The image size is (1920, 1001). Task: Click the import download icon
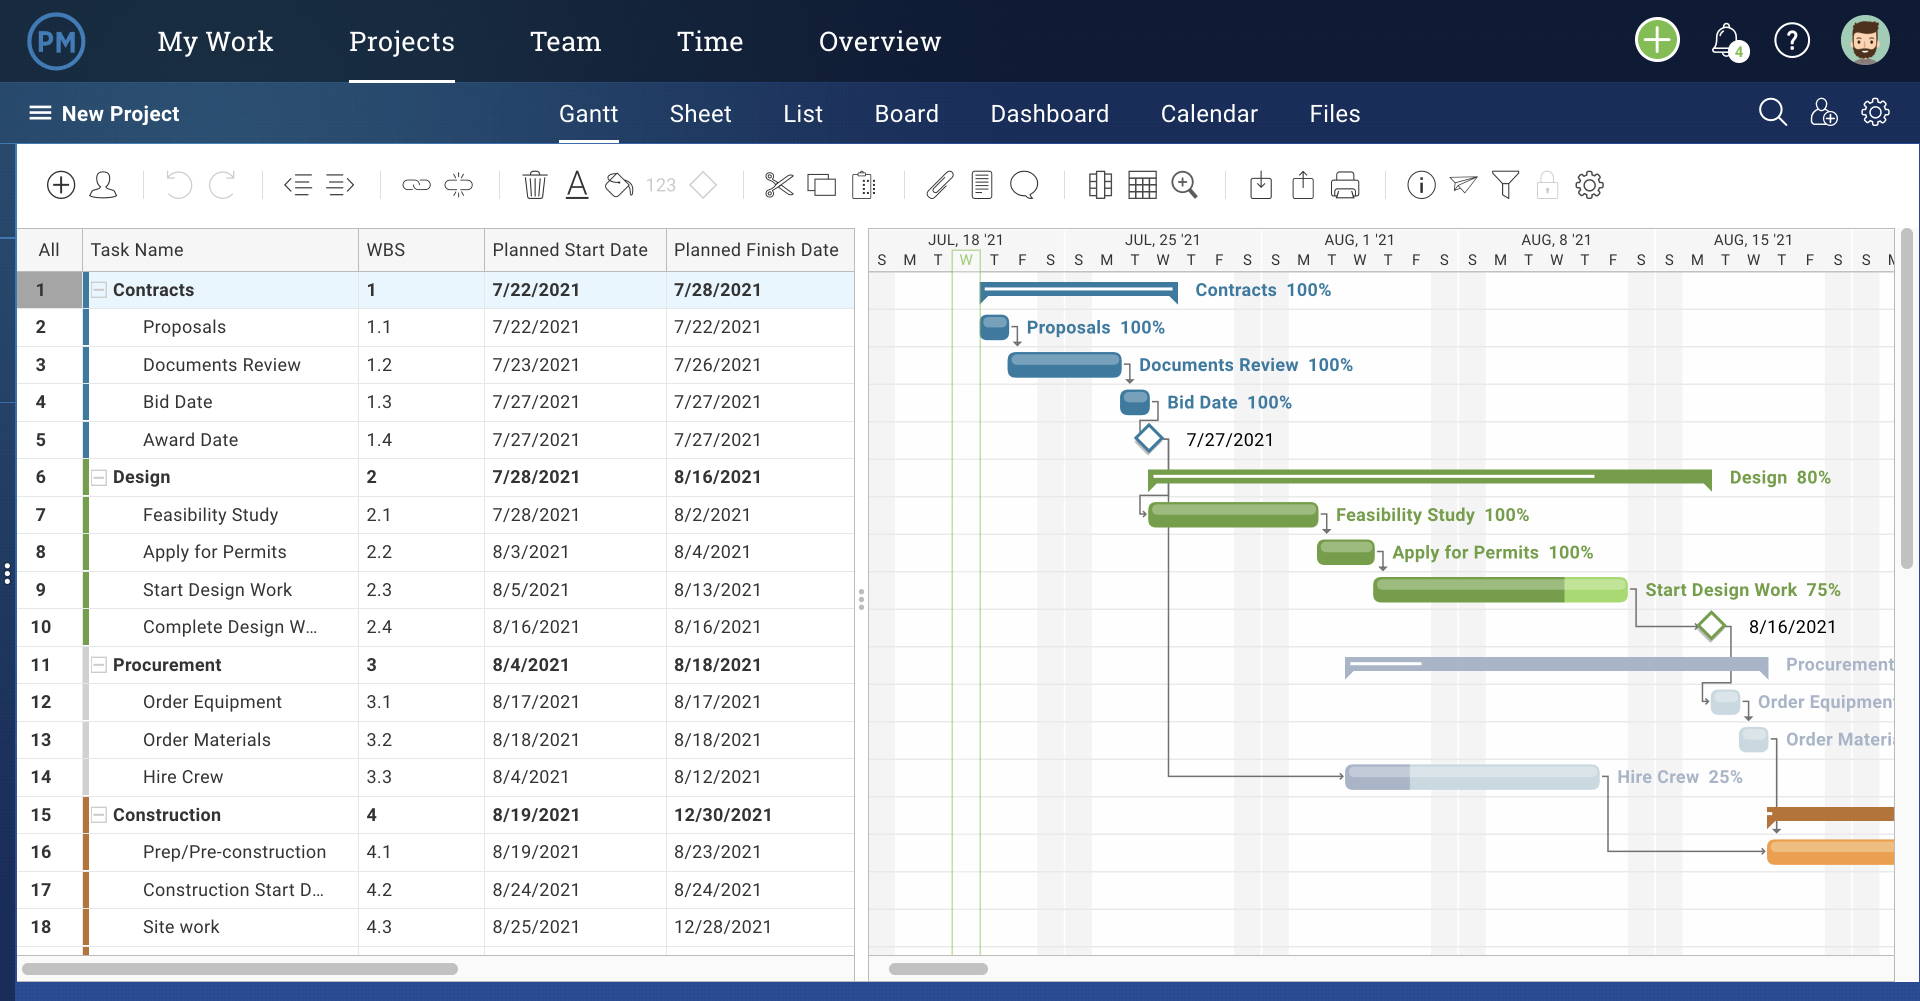pyautogui.click(x=1261, y=185)
